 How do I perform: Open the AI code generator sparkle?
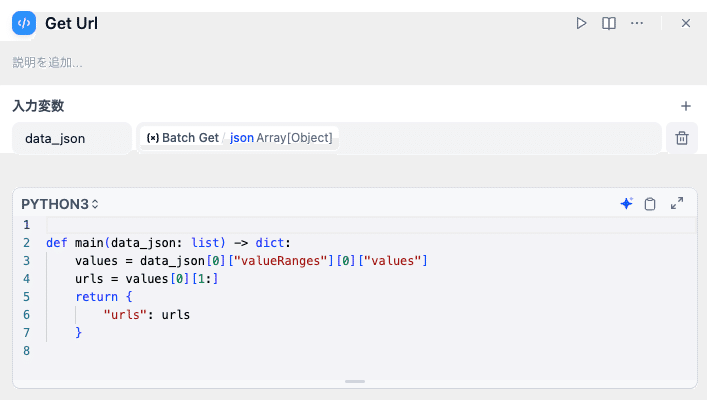[x=626, y=203]
